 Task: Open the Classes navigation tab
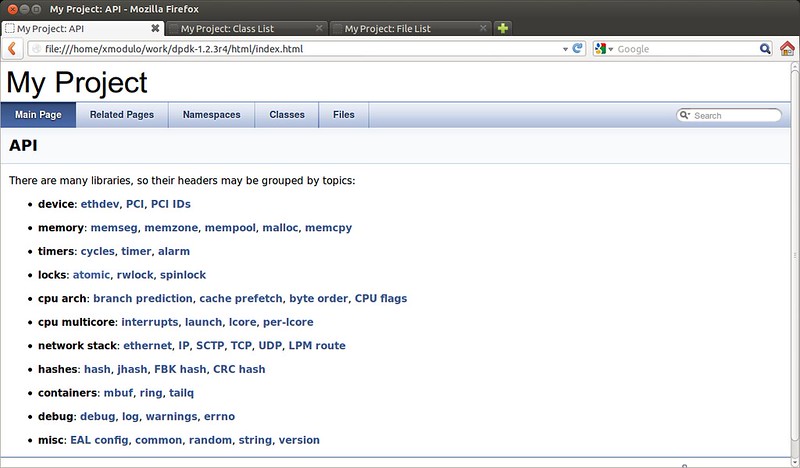click(x=287, y=115)
